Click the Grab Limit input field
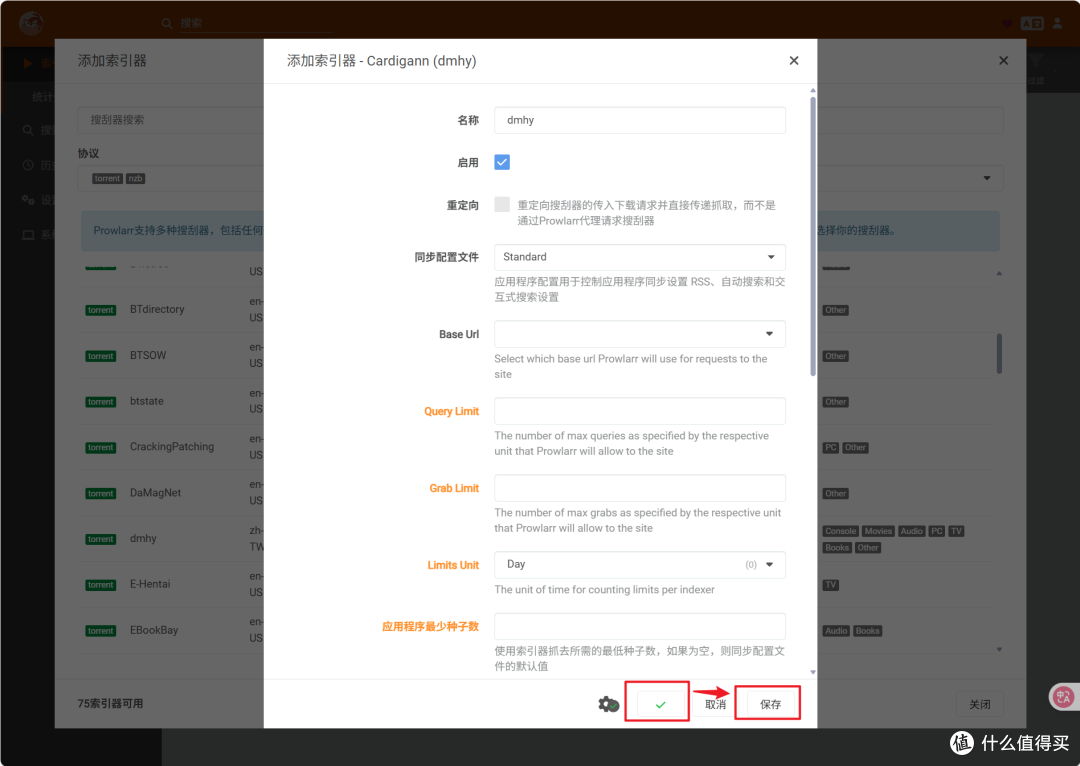 [x=639, y=488]
